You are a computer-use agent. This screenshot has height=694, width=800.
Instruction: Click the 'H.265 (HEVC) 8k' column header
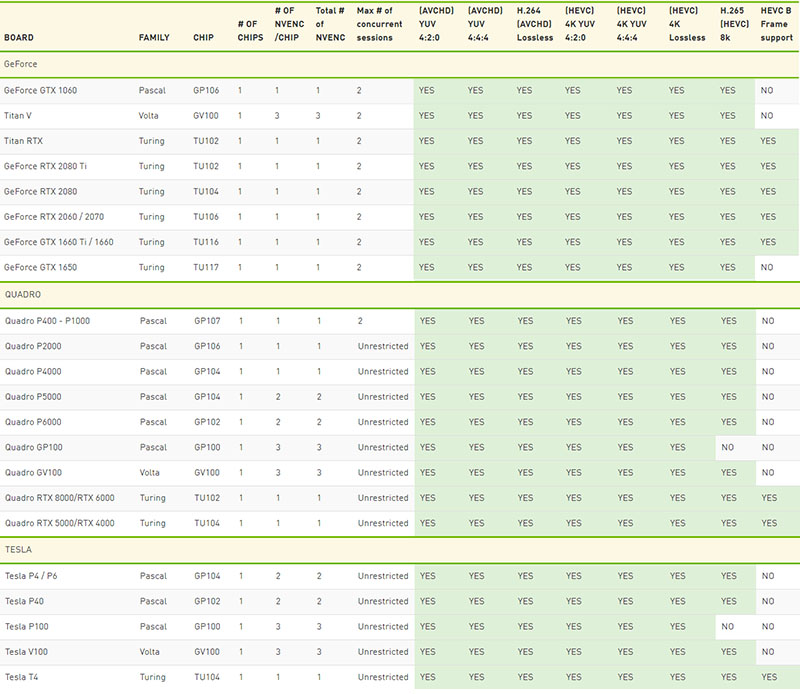point(735,24)
